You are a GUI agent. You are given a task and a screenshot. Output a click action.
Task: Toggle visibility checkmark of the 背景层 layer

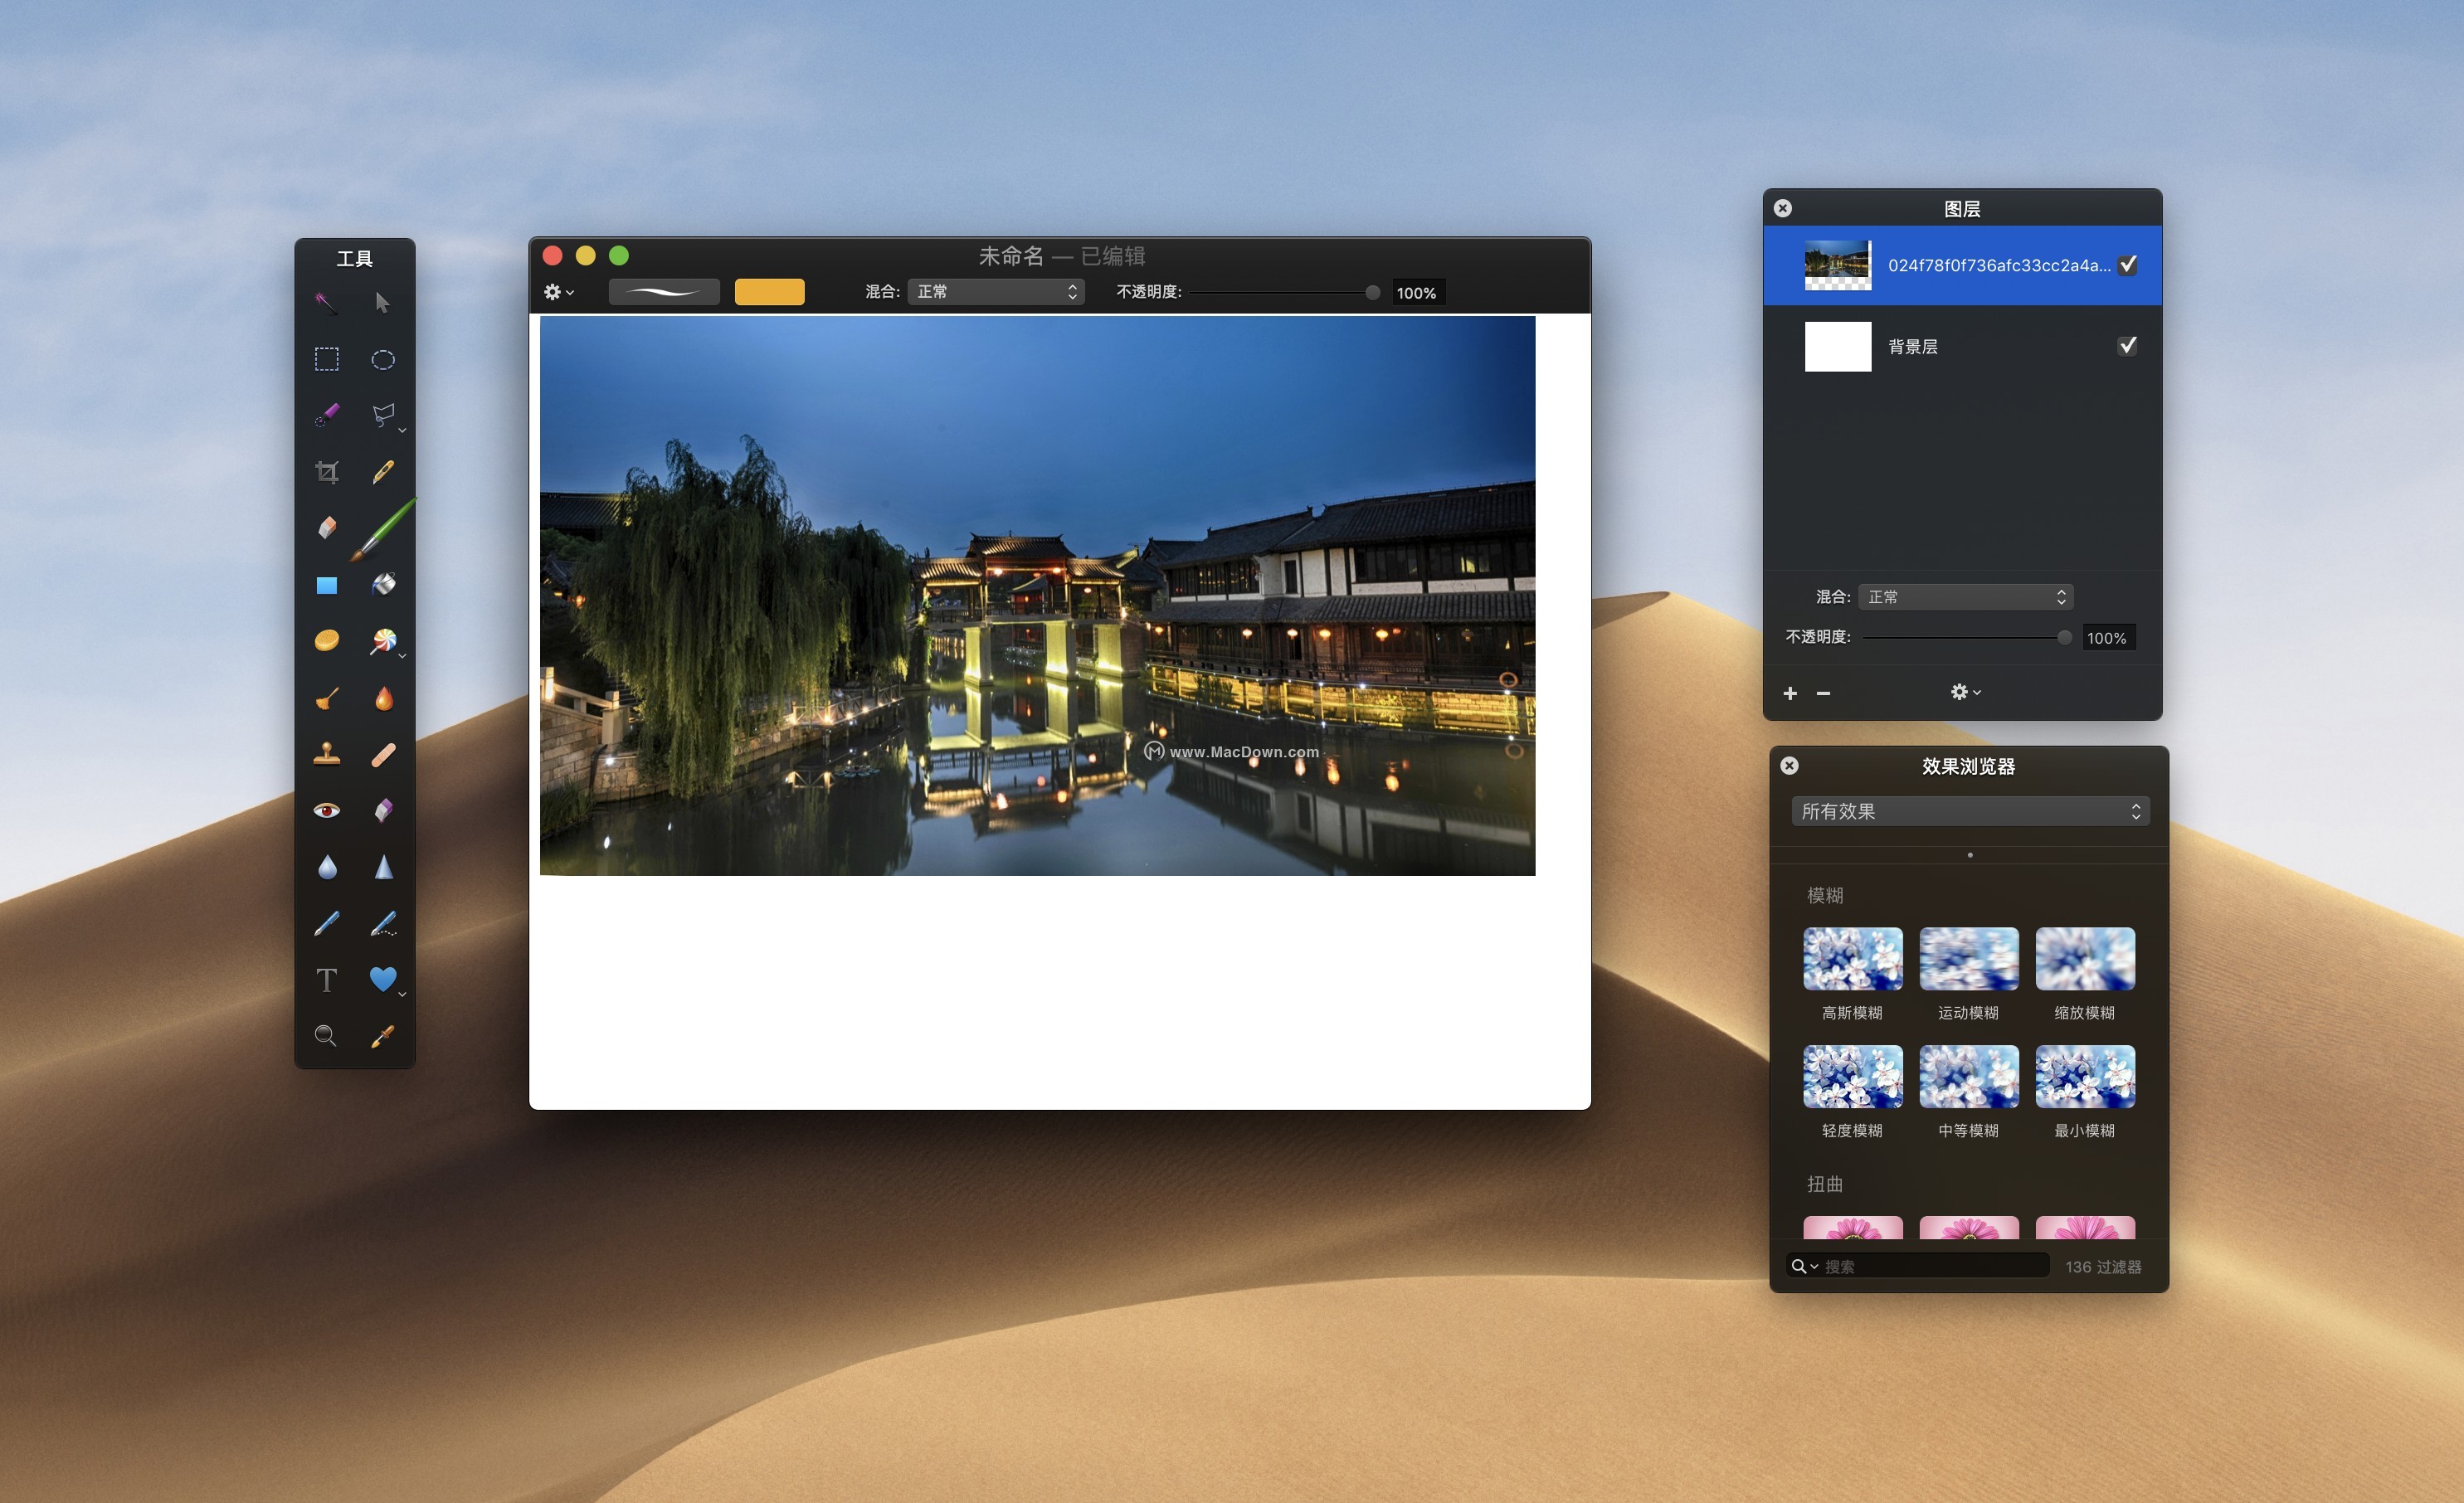2127,345
